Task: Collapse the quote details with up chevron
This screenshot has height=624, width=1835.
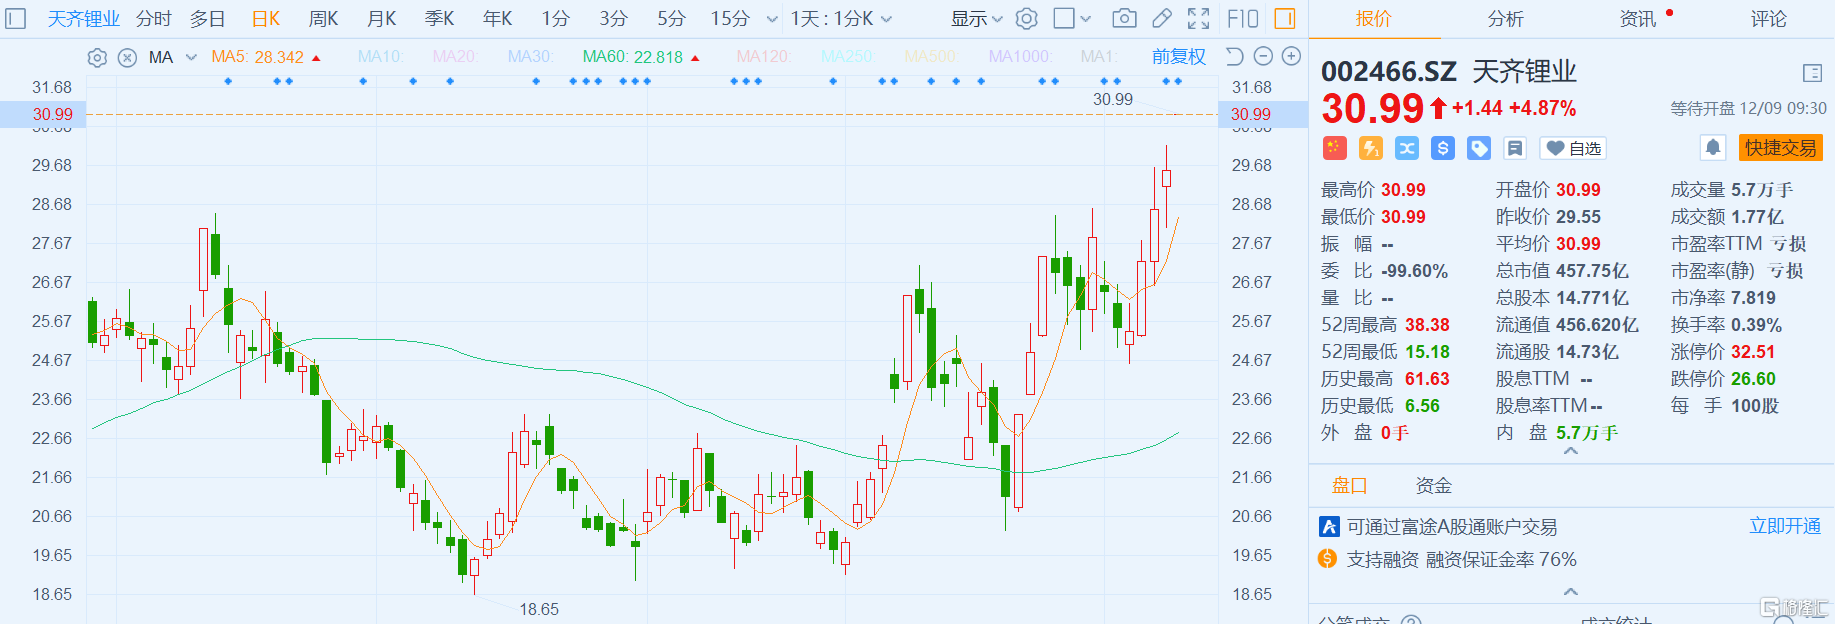Action: coord(1571,451)
